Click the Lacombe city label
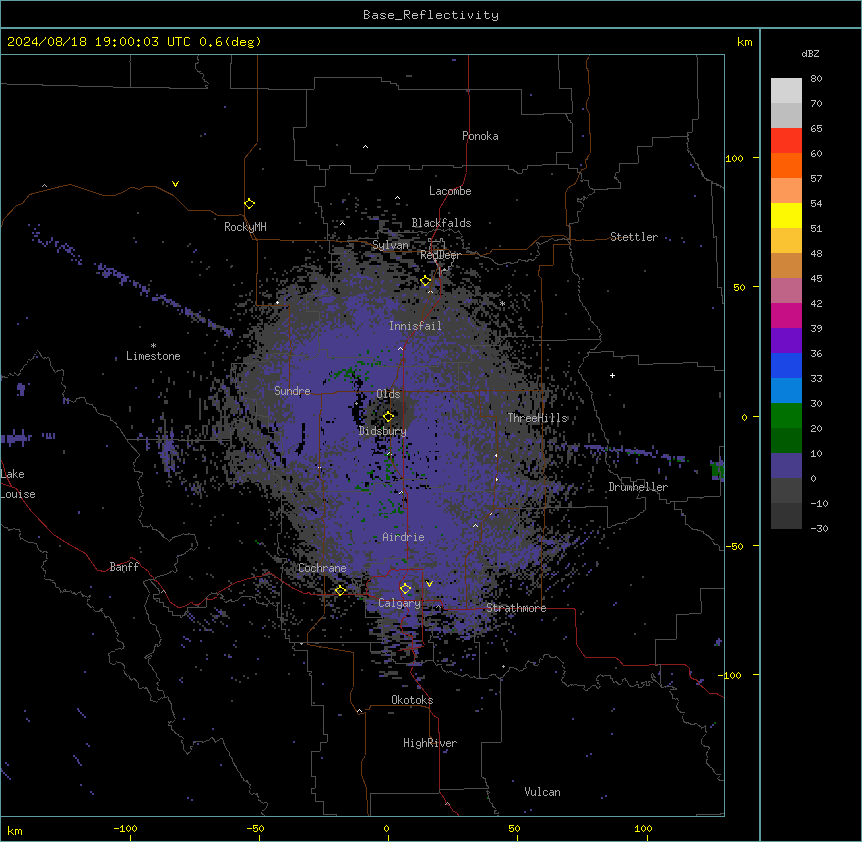Image resolution: width=862 pixels, height=842 pixels. (450, 191)
